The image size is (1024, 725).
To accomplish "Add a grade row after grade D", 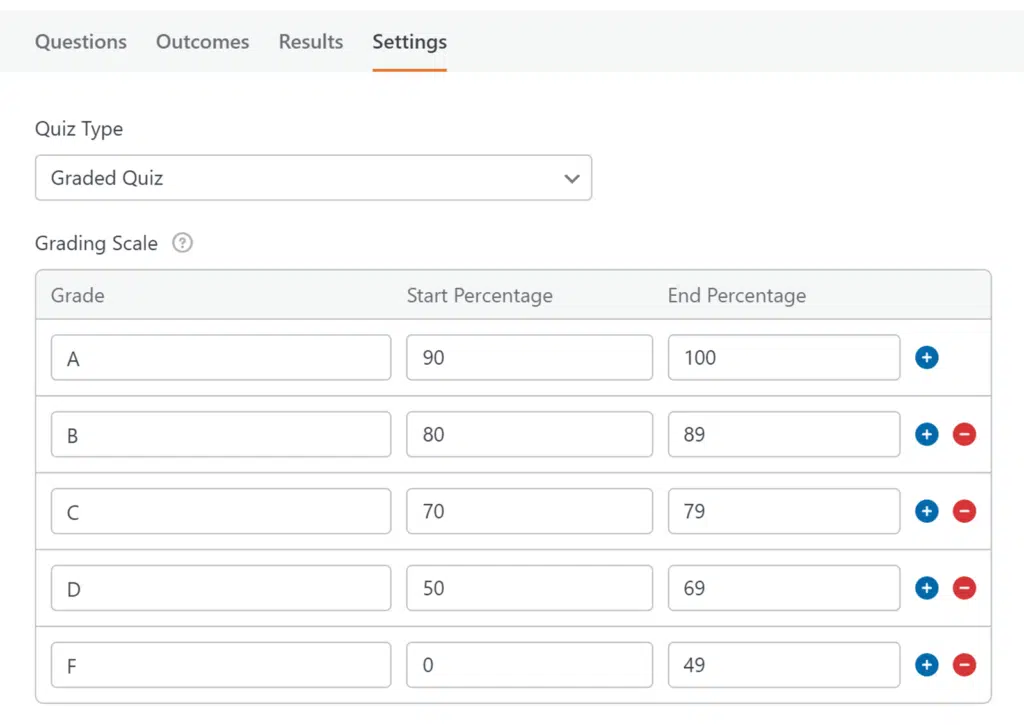I will (926, 588).
